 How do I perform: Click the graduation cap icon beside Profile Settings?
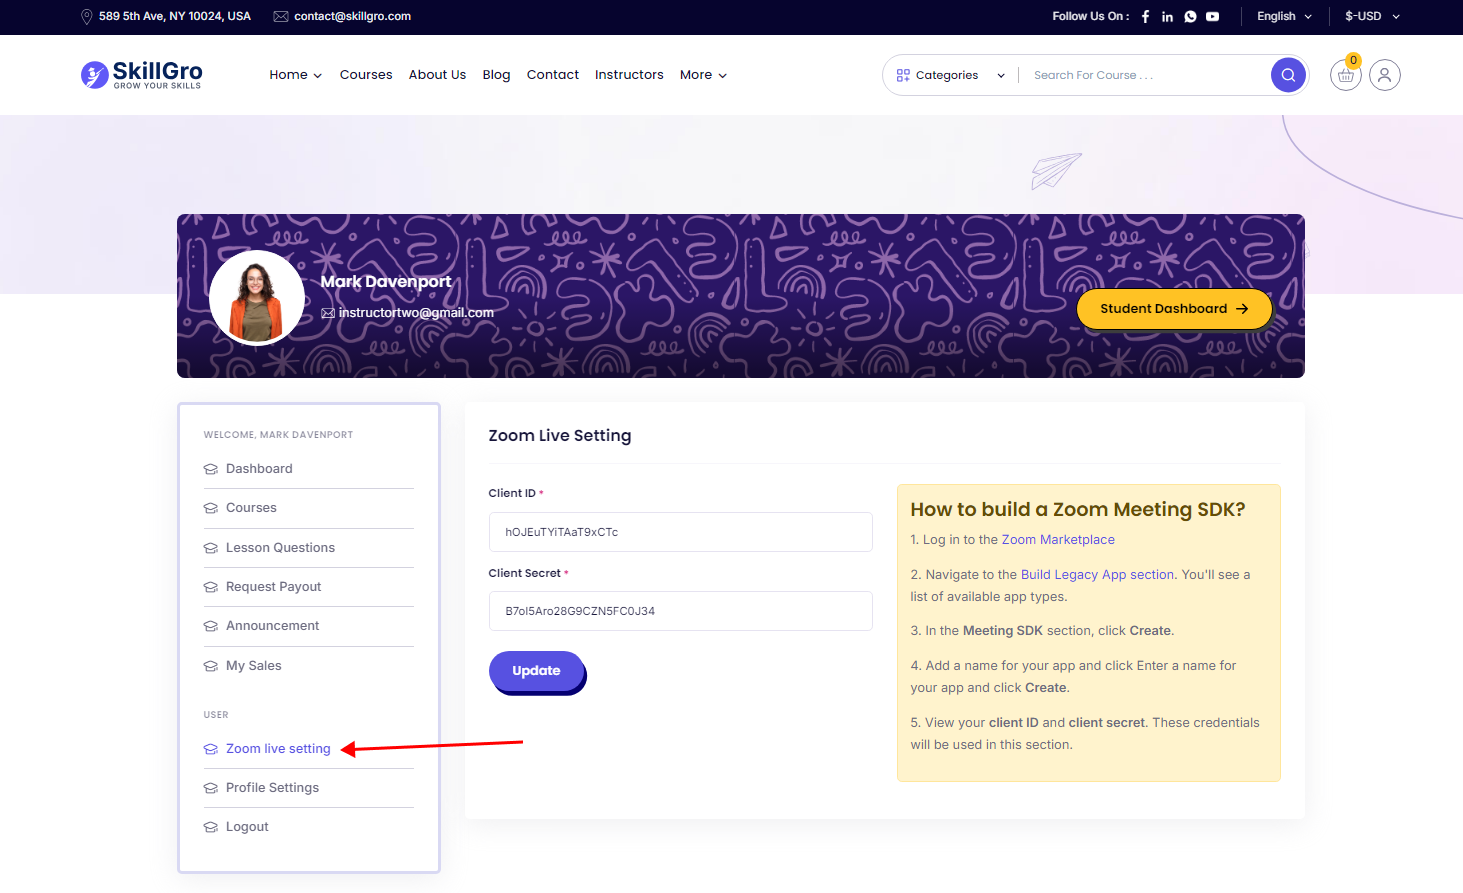point(211,788)
